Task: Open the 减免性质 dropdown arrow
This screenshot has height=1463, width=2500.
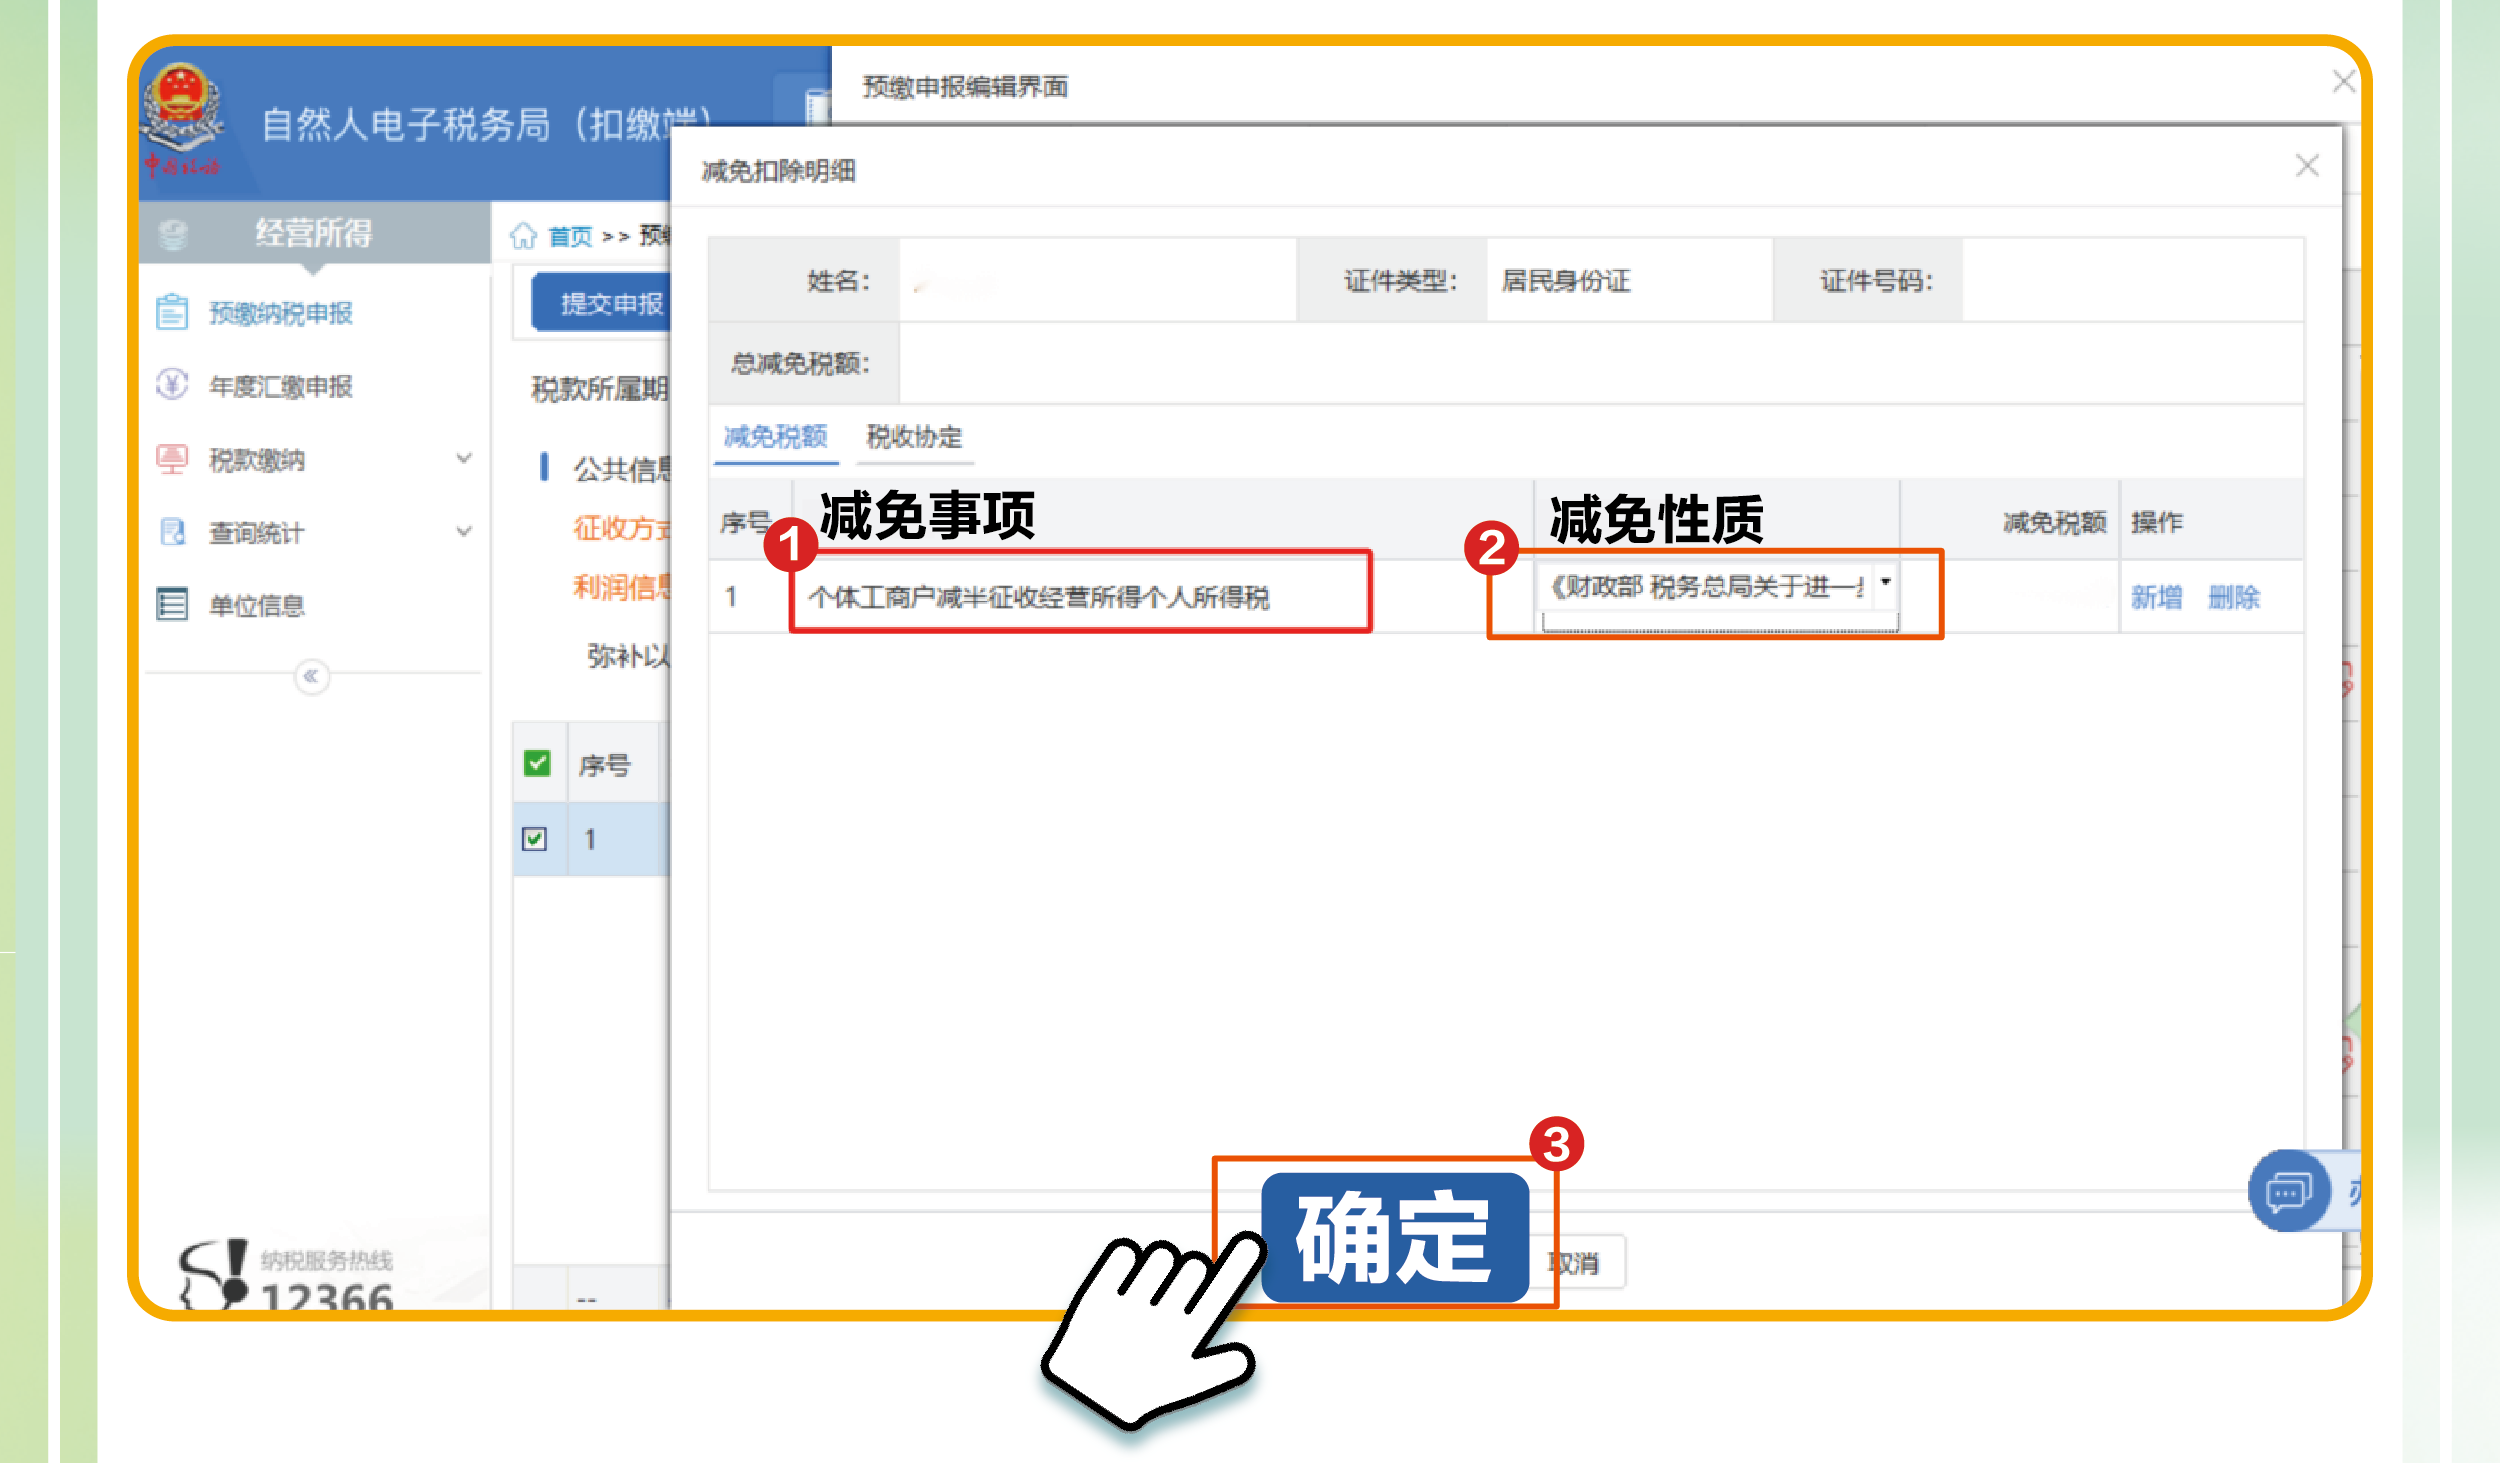Action: (x=1885, y=583)
